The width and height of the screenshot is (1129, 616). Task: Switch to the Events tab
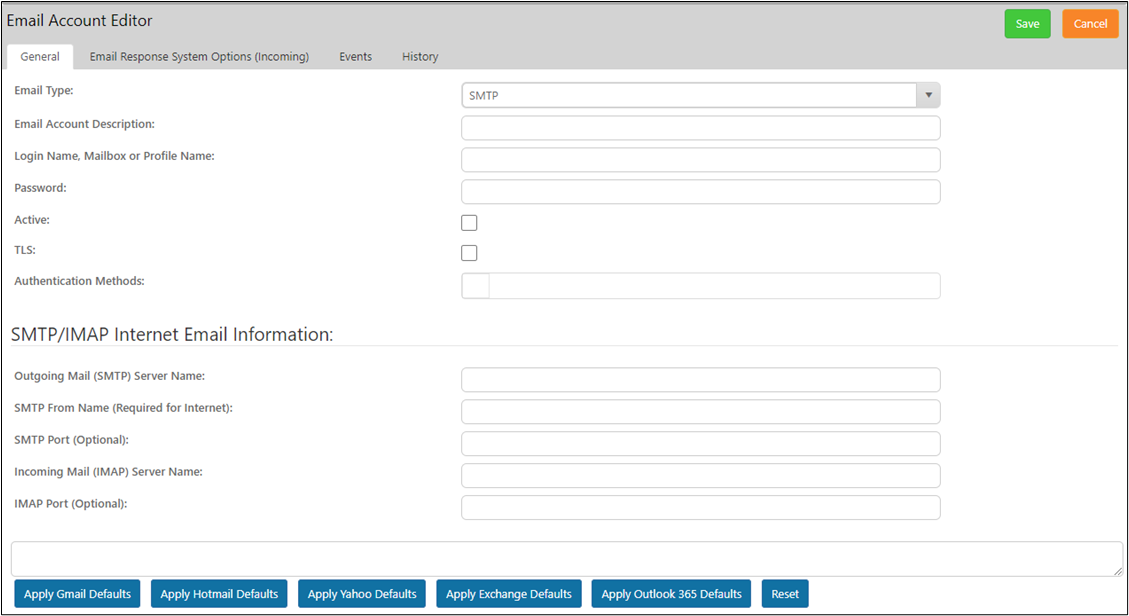[x=356, y=56]
